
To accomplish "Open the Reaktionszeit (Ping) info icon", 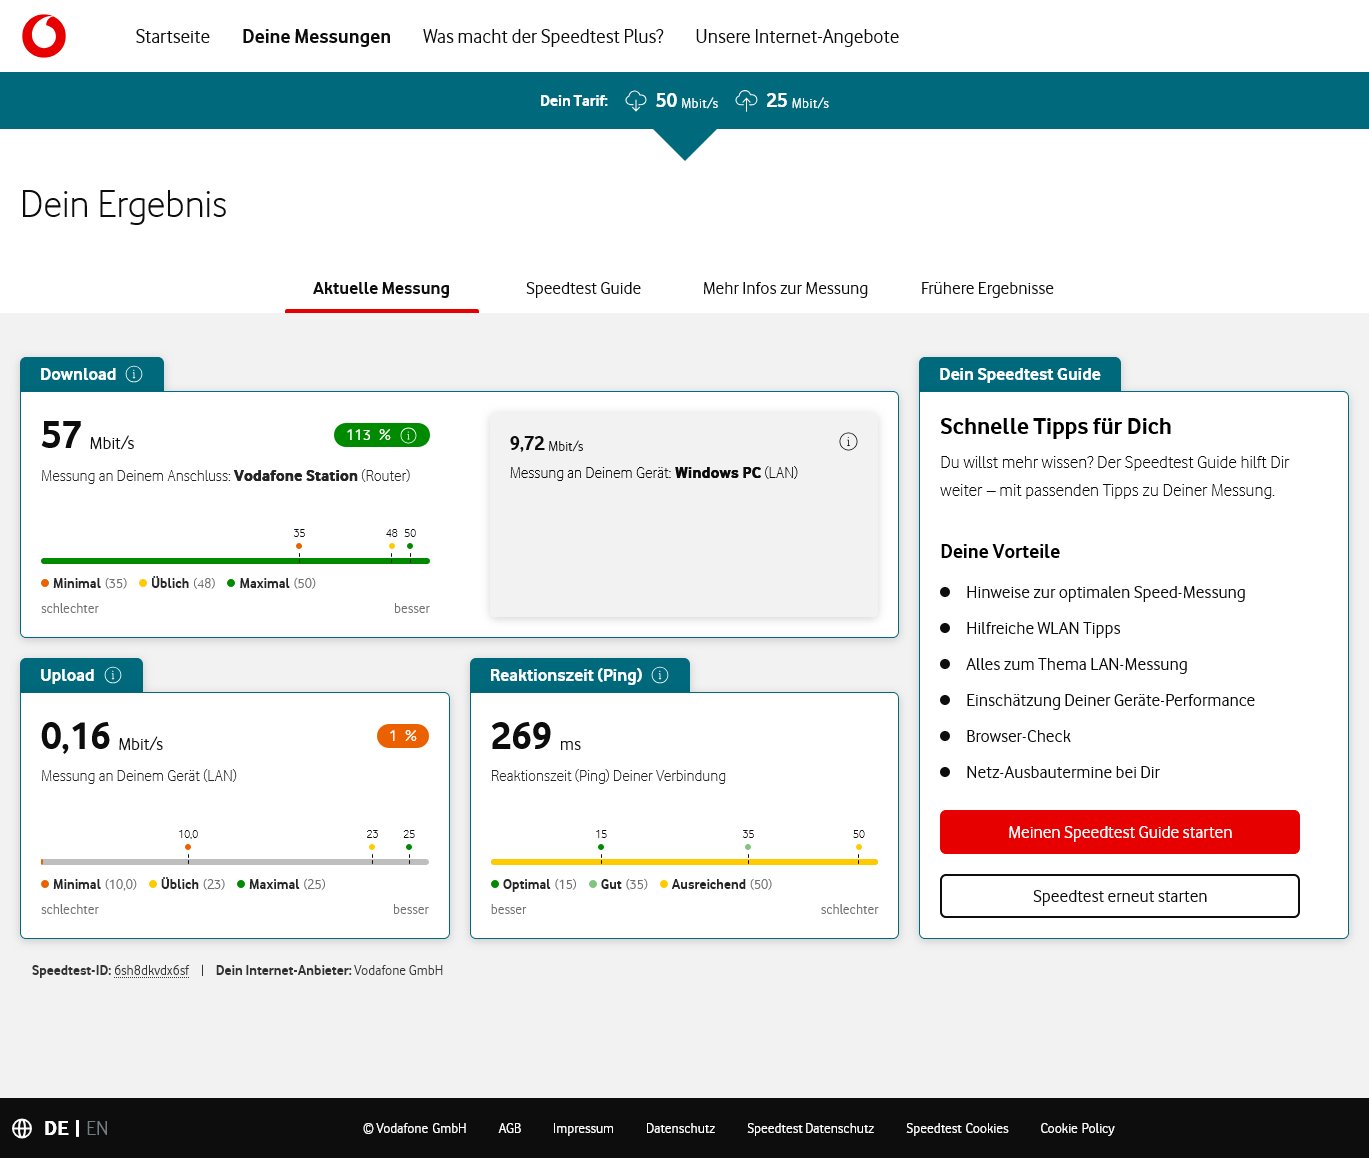I will 660,675.
